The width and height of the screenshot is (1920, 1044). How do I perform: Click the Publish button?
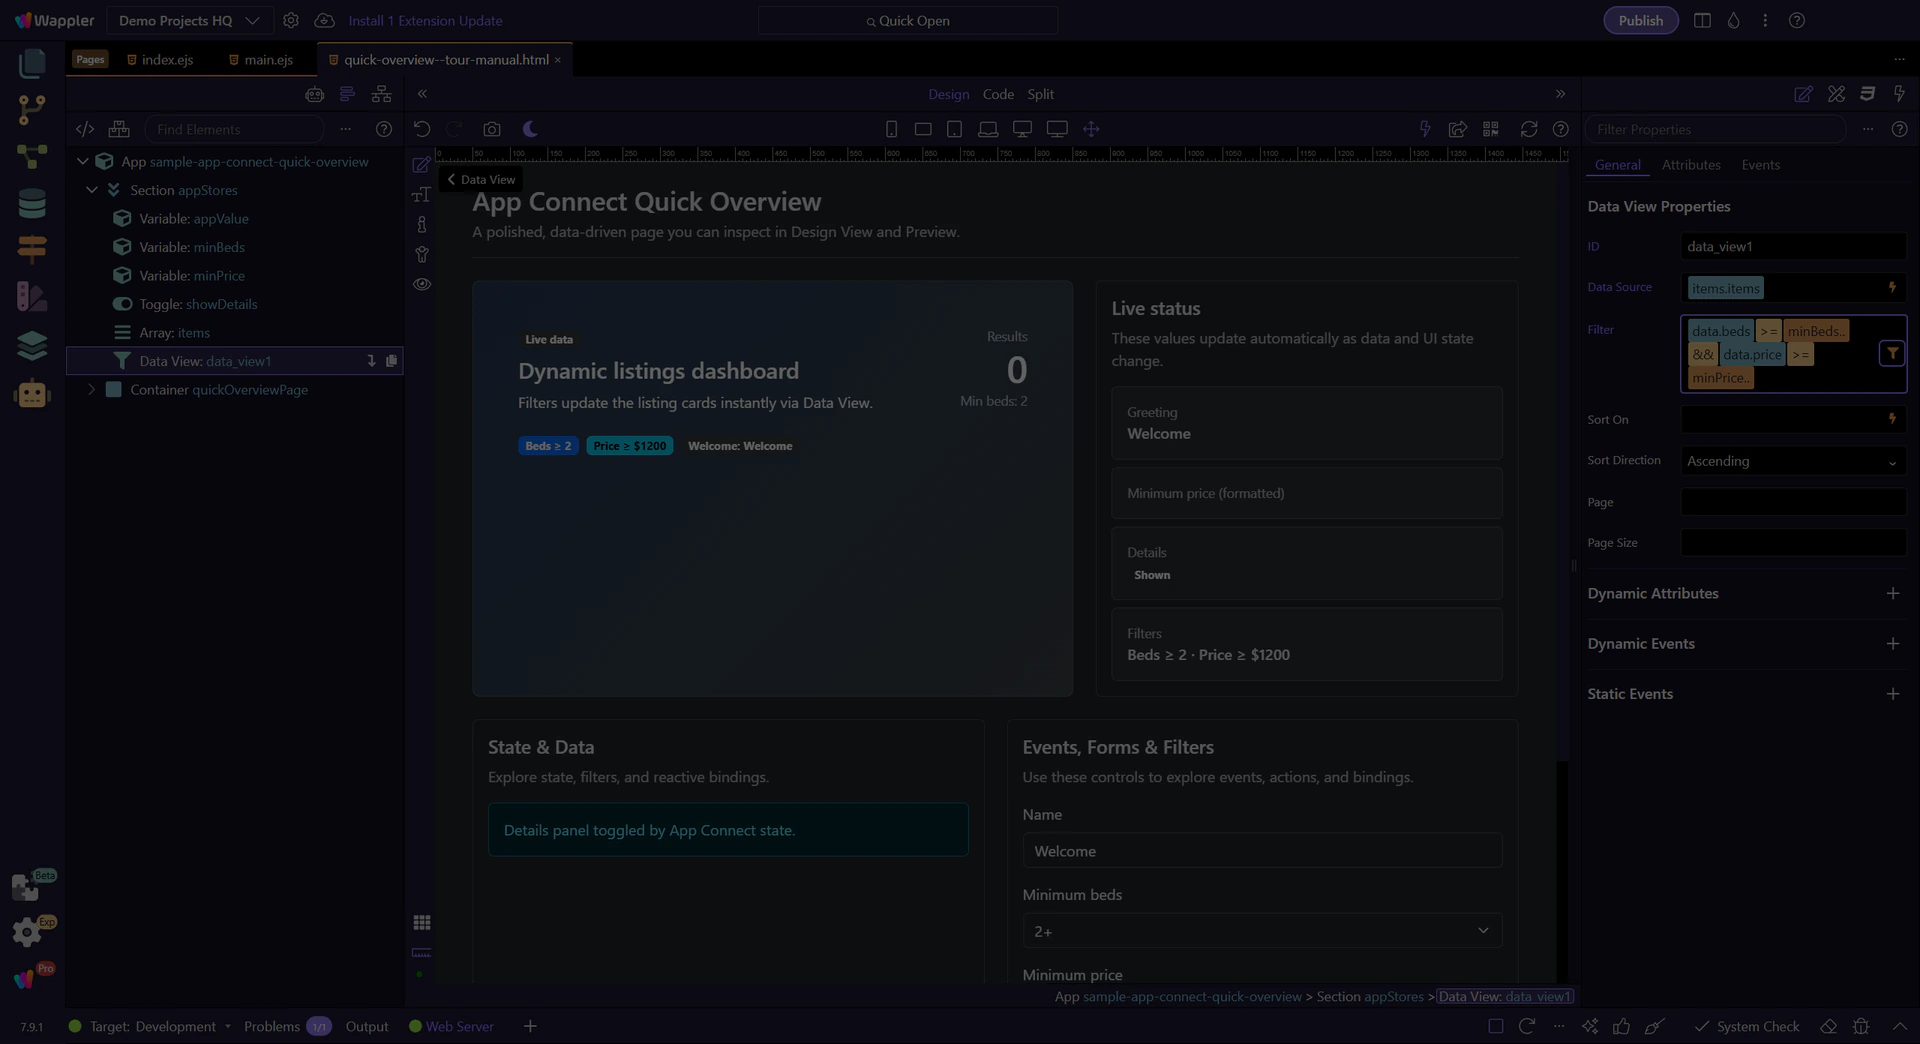point(1640,20)
